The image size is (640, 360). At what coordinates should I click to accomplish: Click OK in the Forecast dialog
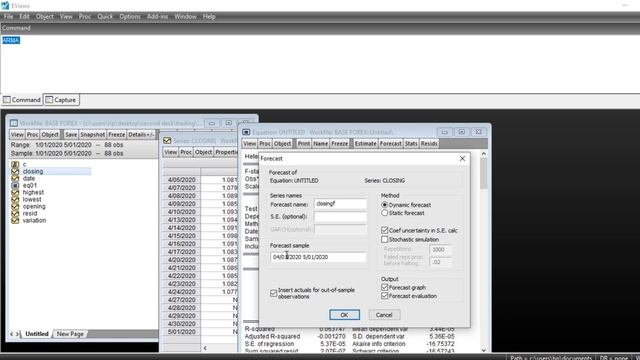tap(344, 315)
